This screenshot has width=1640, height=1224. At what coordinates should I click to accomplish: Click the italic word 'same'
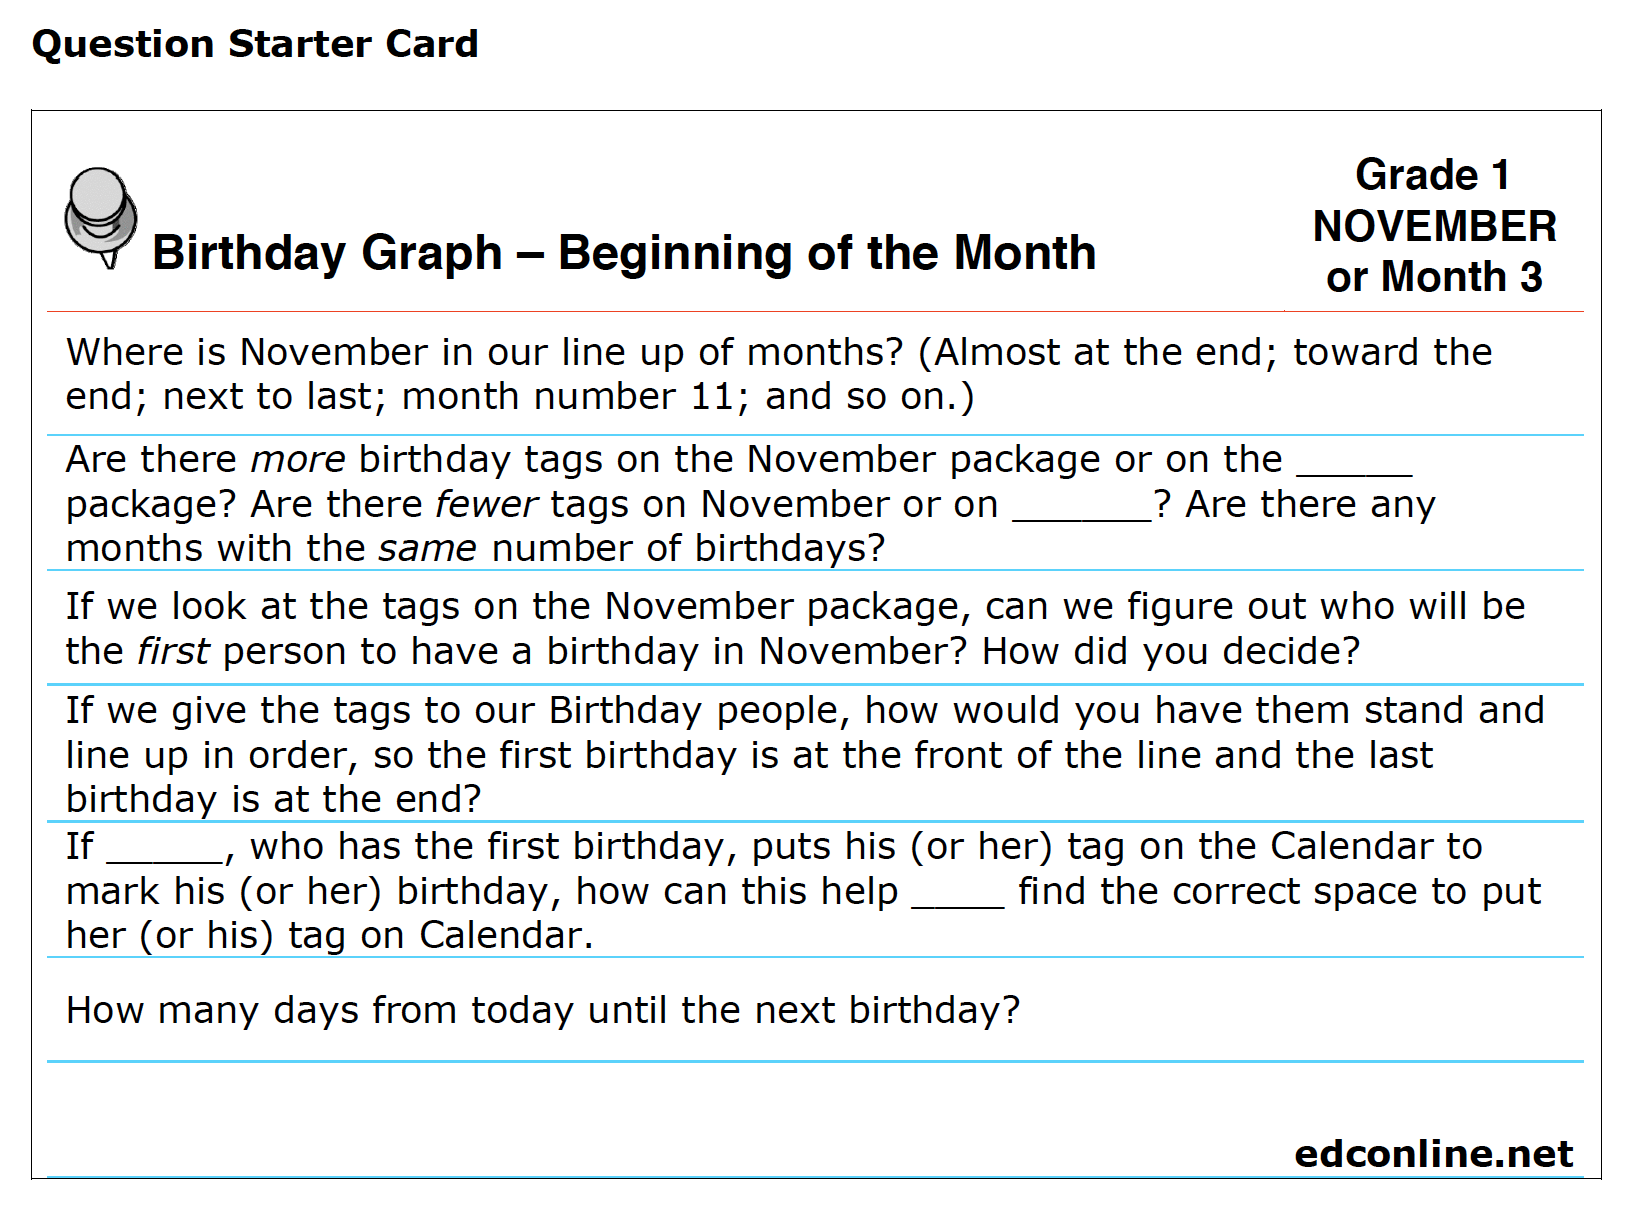point(428,548)
